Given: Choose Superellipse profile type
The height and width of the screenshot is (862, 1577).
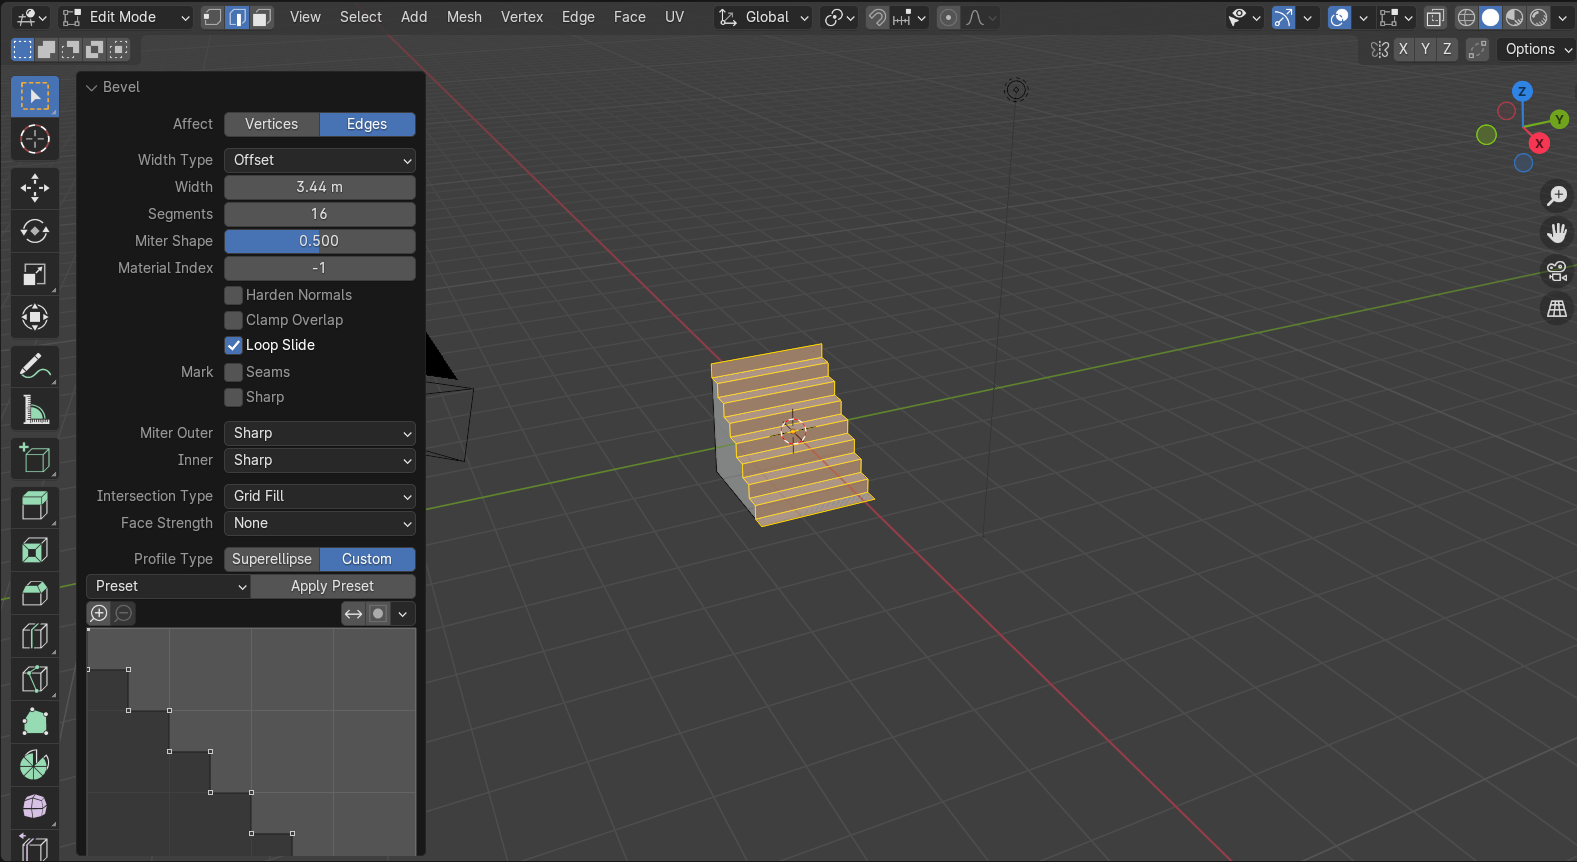Looking at the screenshot, I should pyautogui.click(x=272, y=559).
